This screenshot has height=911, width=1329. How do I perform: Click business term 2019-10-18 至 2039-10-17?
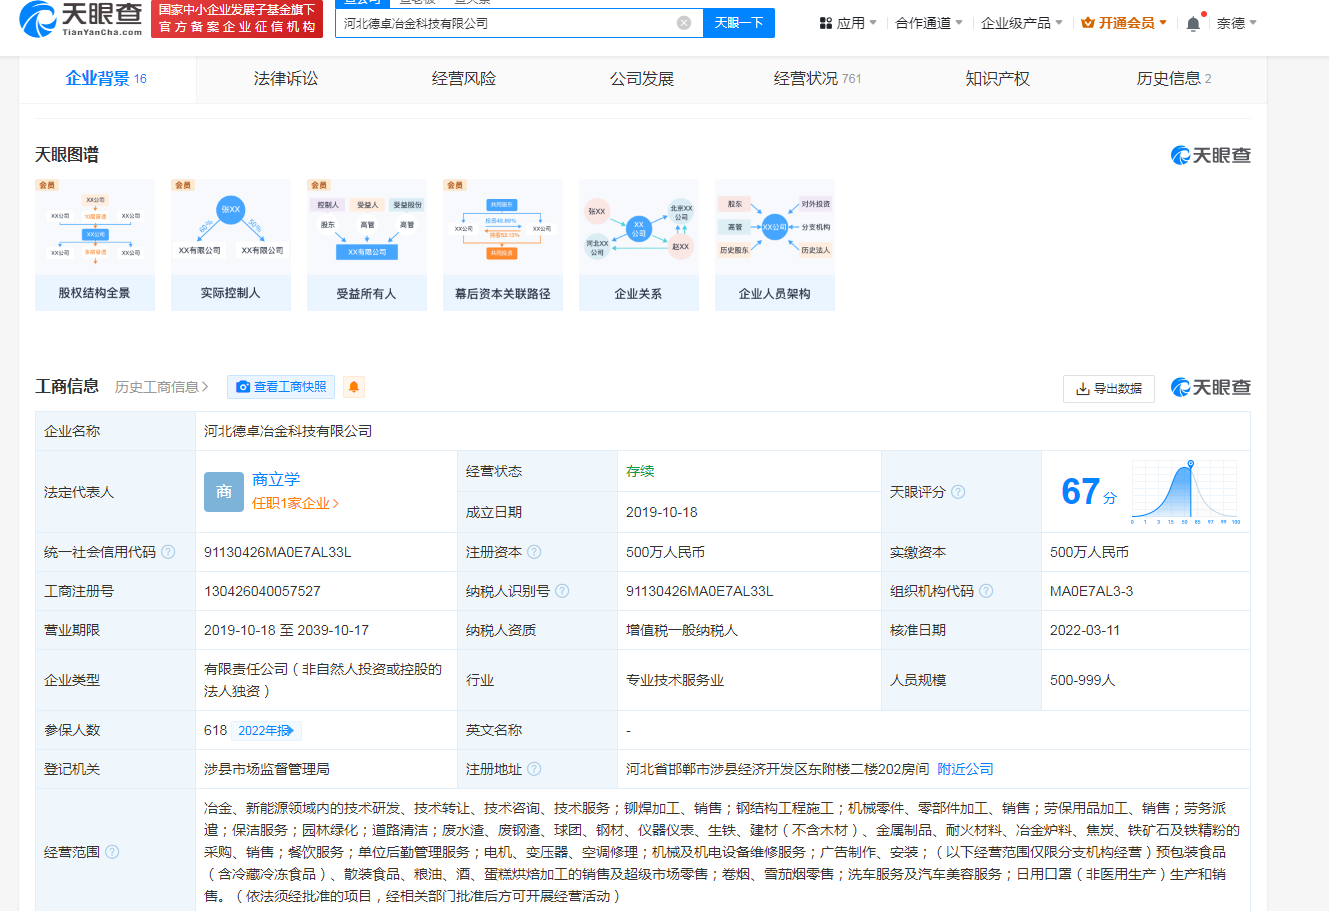click(x=286, y=630)
